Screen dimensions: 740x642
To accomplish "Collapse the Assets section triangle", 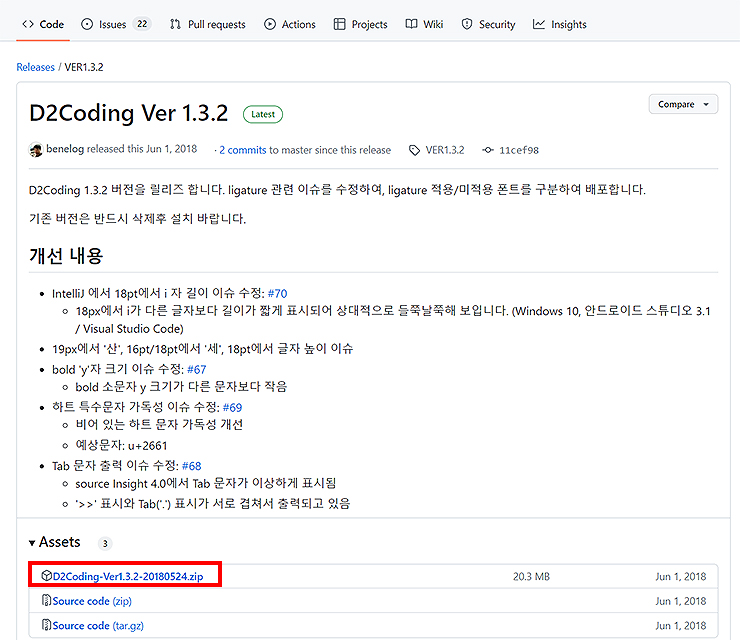I will [x=32, y=543].
